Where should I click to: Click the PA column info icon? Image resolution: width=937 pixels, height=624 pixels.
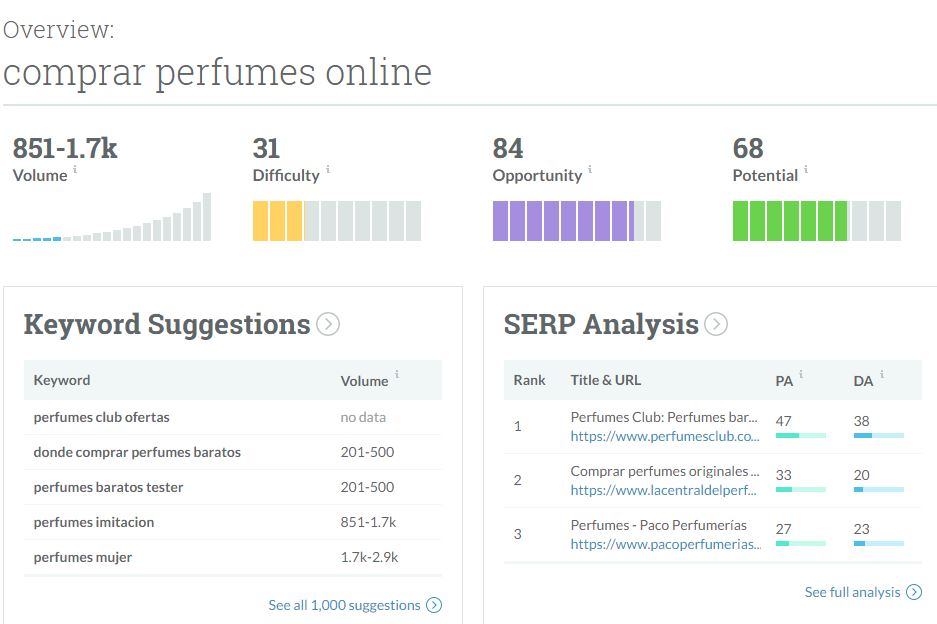click(800, 375)
